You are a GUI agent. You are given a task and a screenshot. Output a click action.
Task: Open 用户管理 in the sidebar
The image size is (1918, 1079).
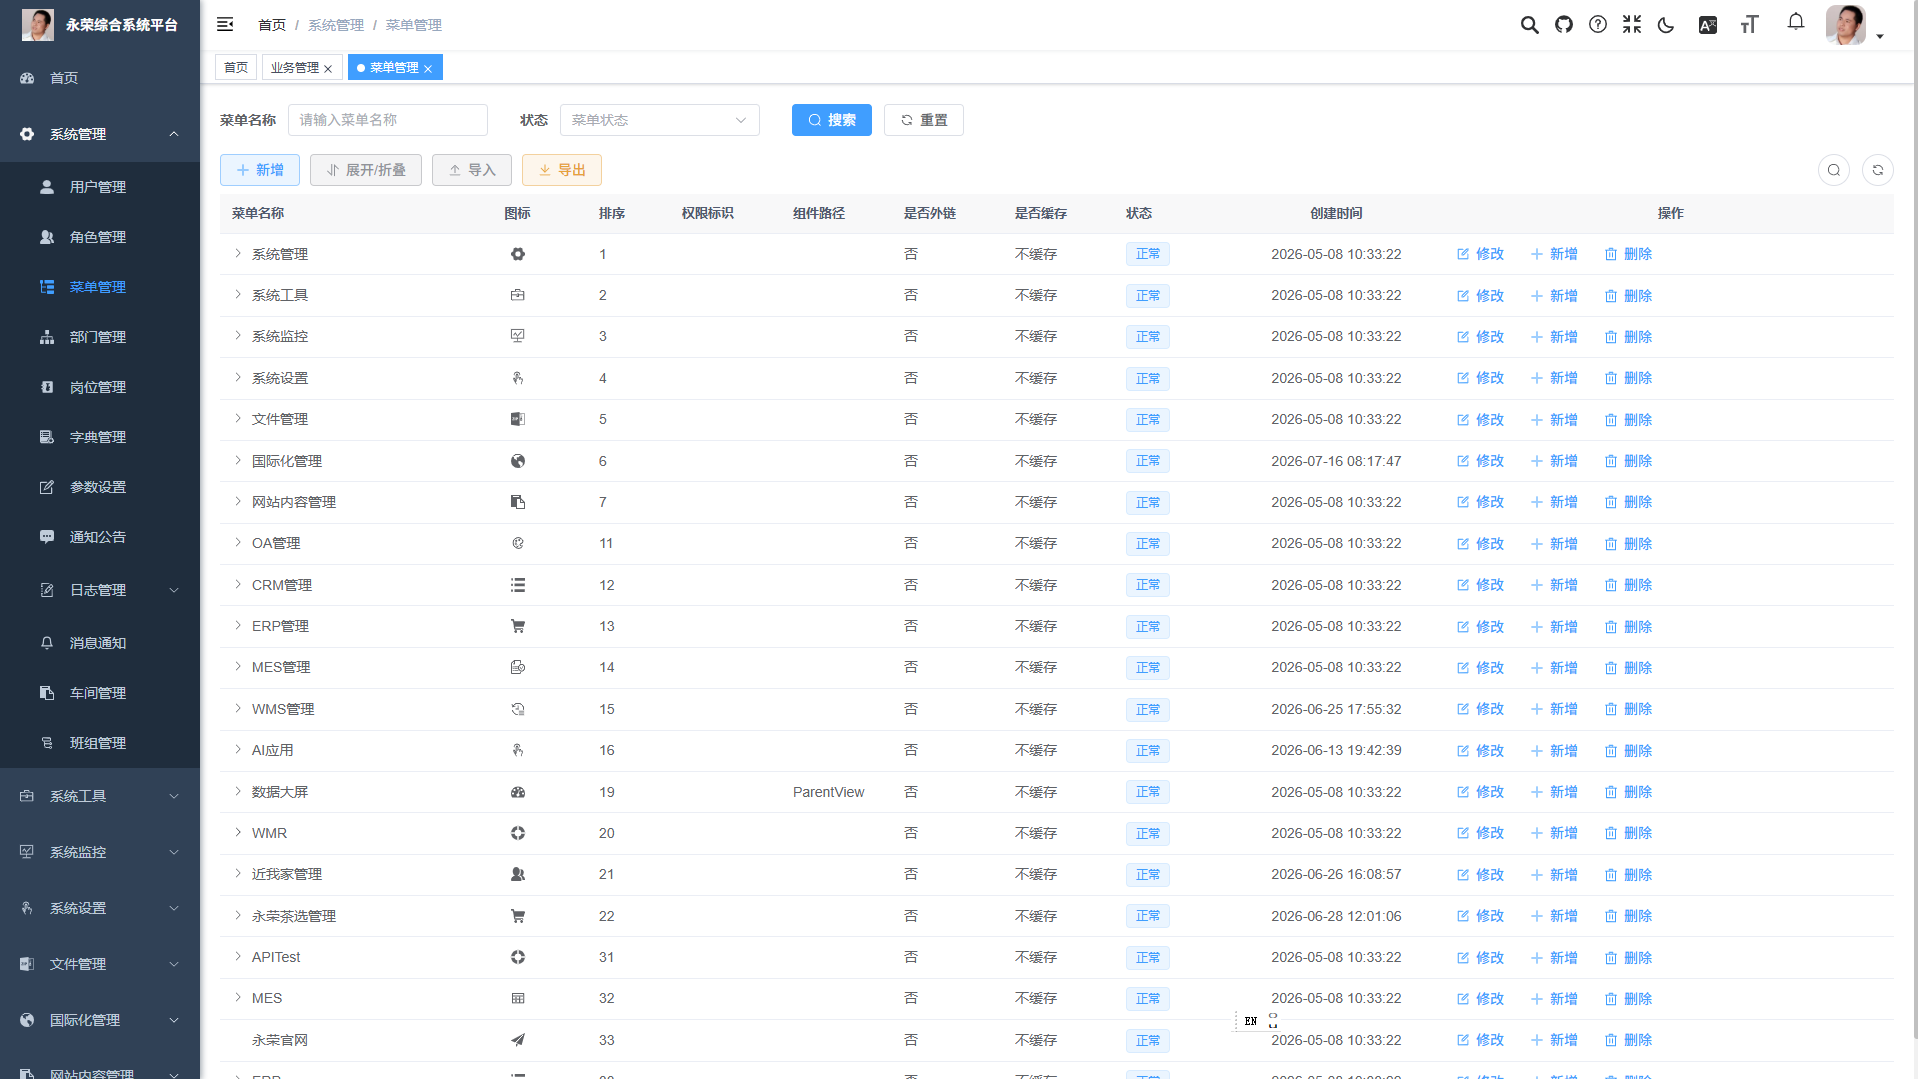click(x=100, y=187)
